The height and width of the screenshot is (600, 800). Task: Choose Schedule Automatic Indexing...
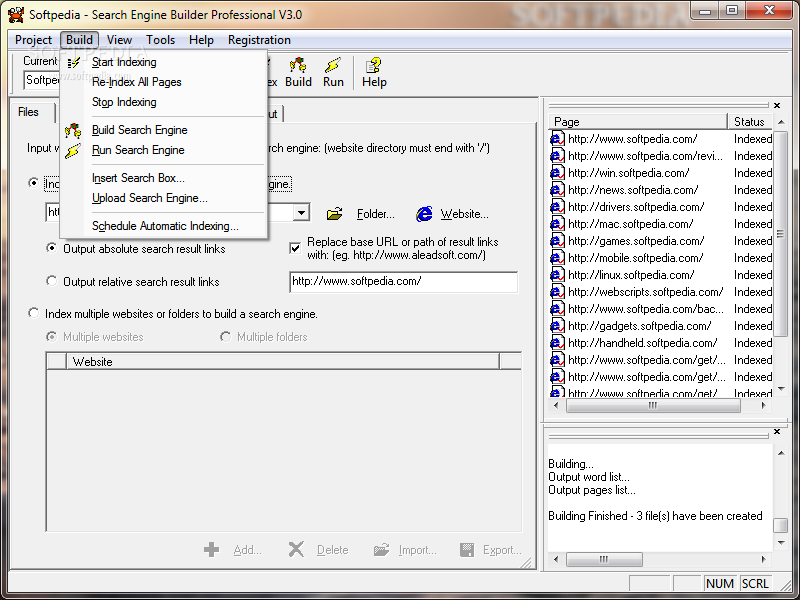(163, 226)
